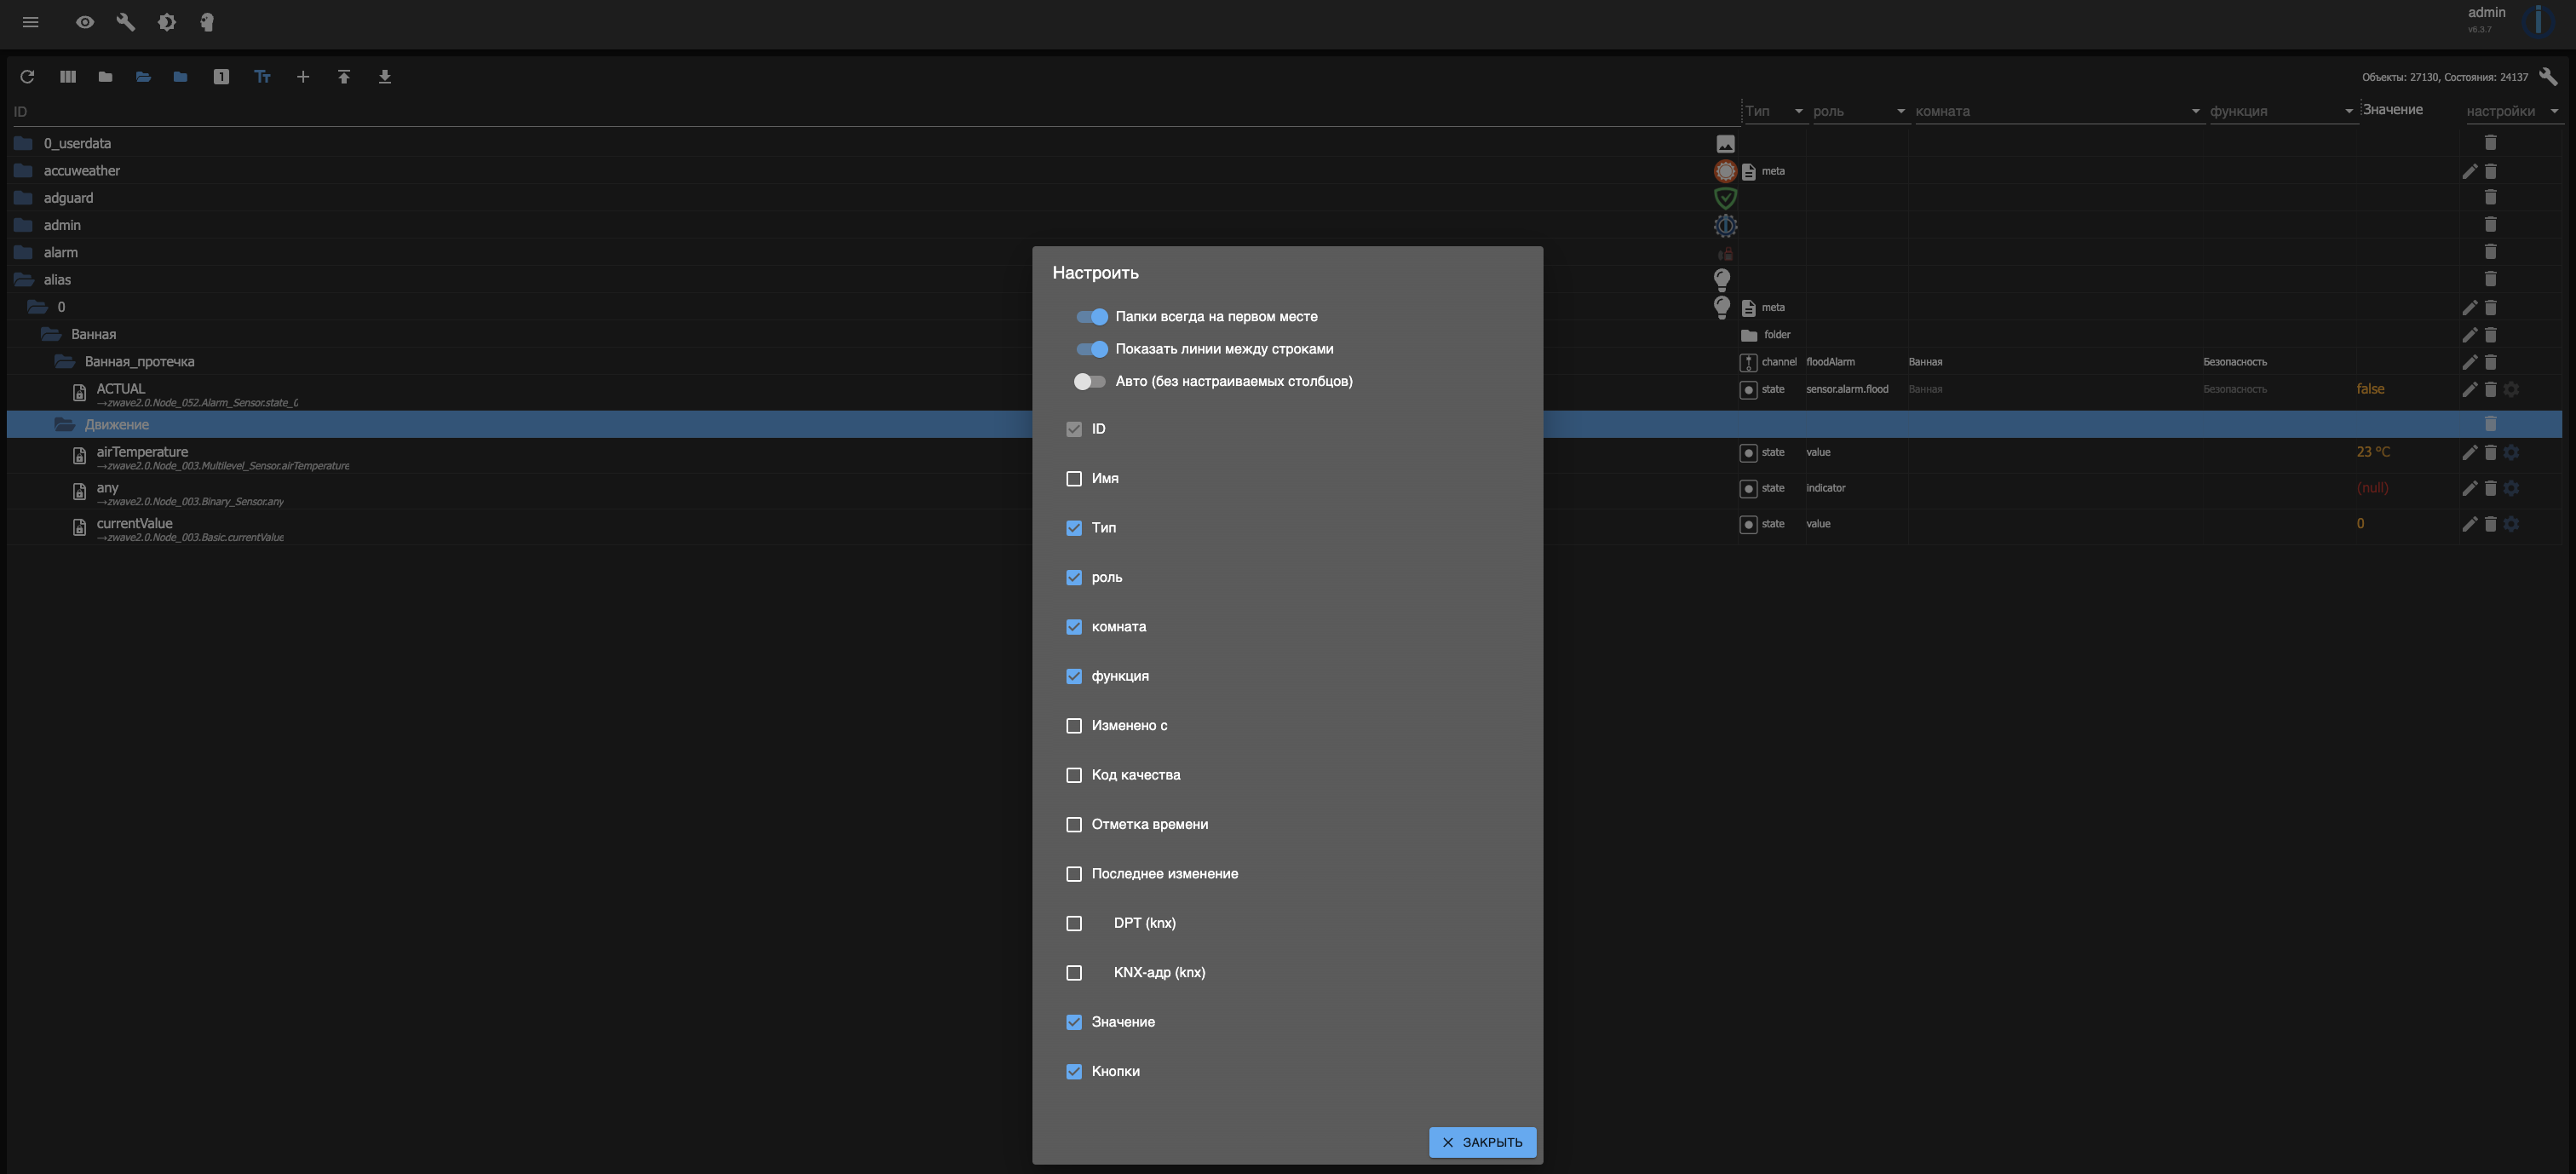The height and width of the screenshot is (1174, 2576).
Task: Open the column settings wrench icon
Action: click(2547, 76)
